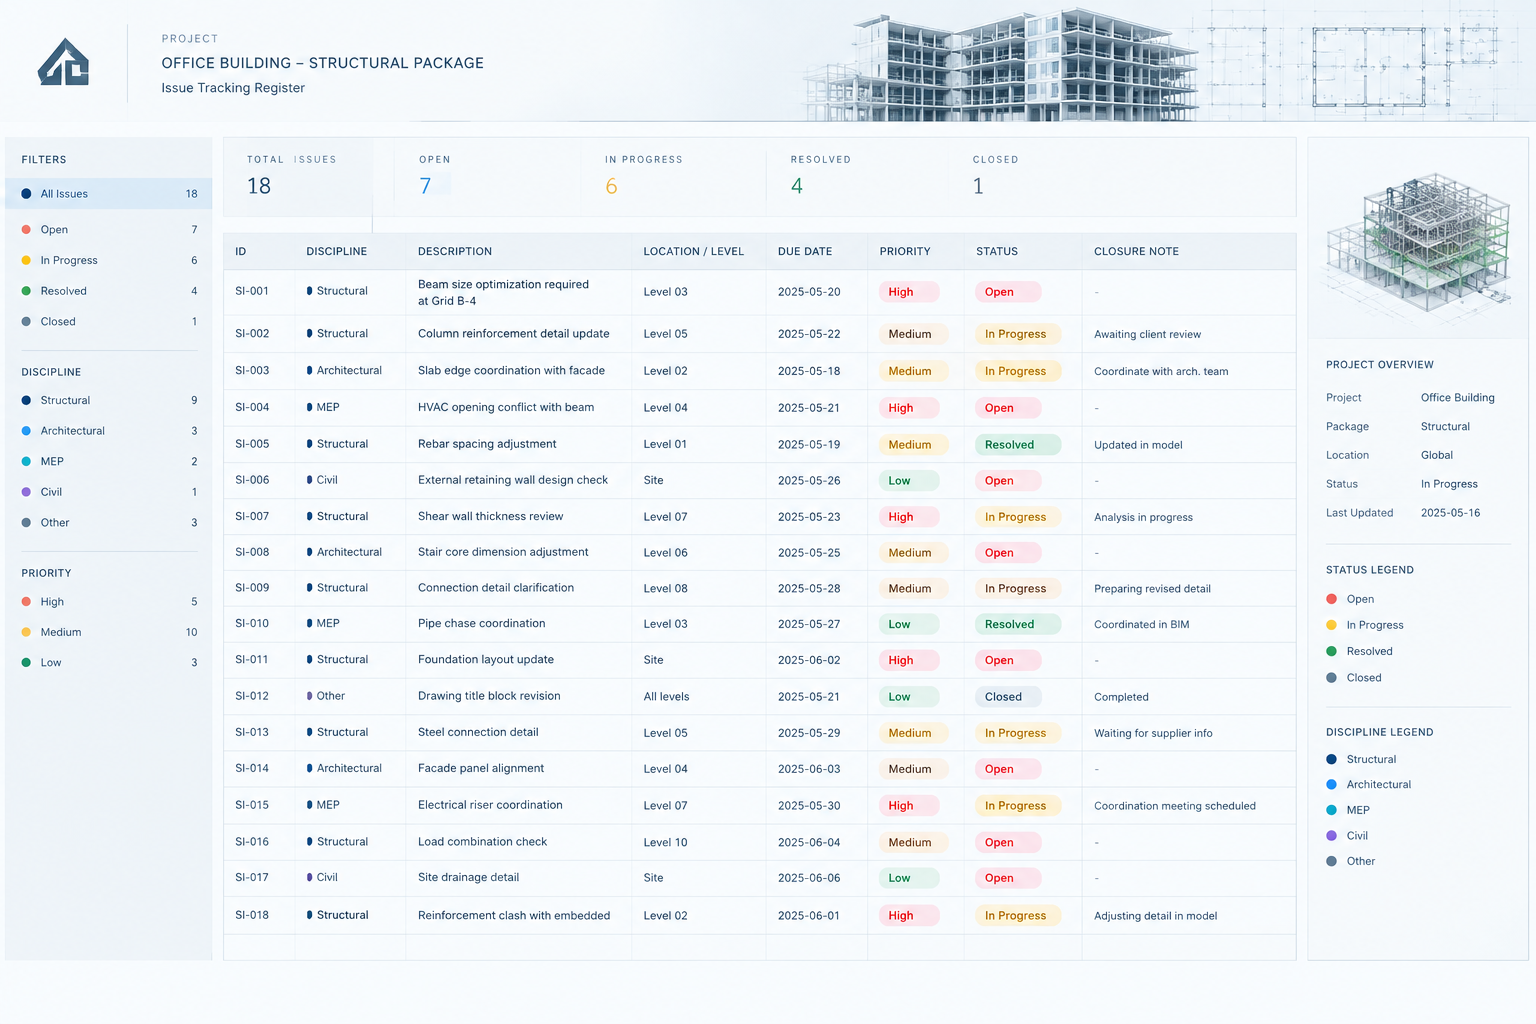Click the company logo in the header
The width and height of the screenshot is (1536, 1024).
64,62
